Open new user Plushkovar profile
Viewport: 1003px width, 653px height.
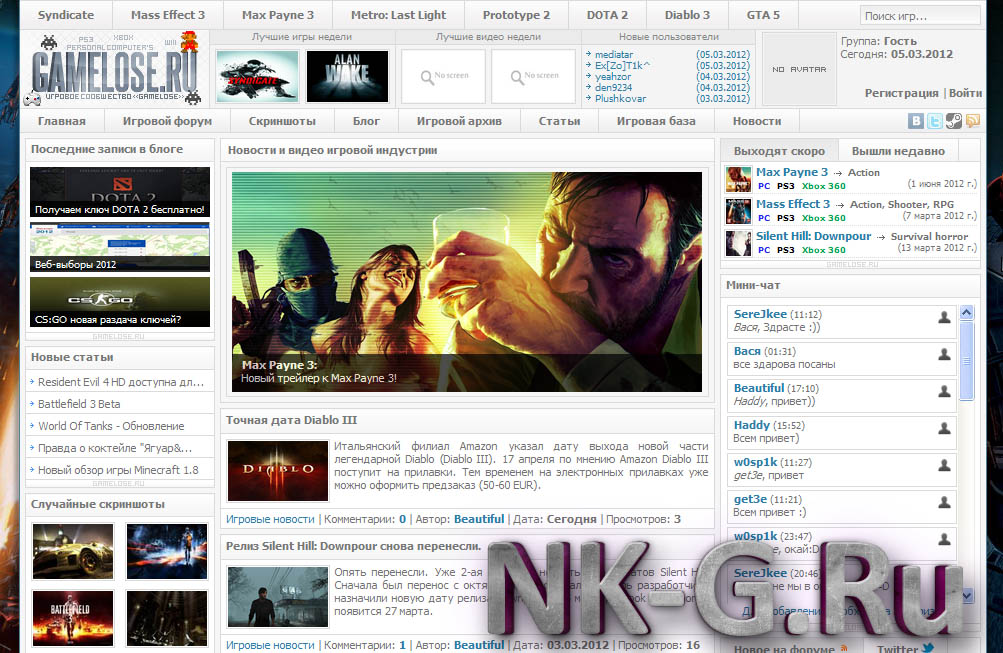click(x=620, y=98)
